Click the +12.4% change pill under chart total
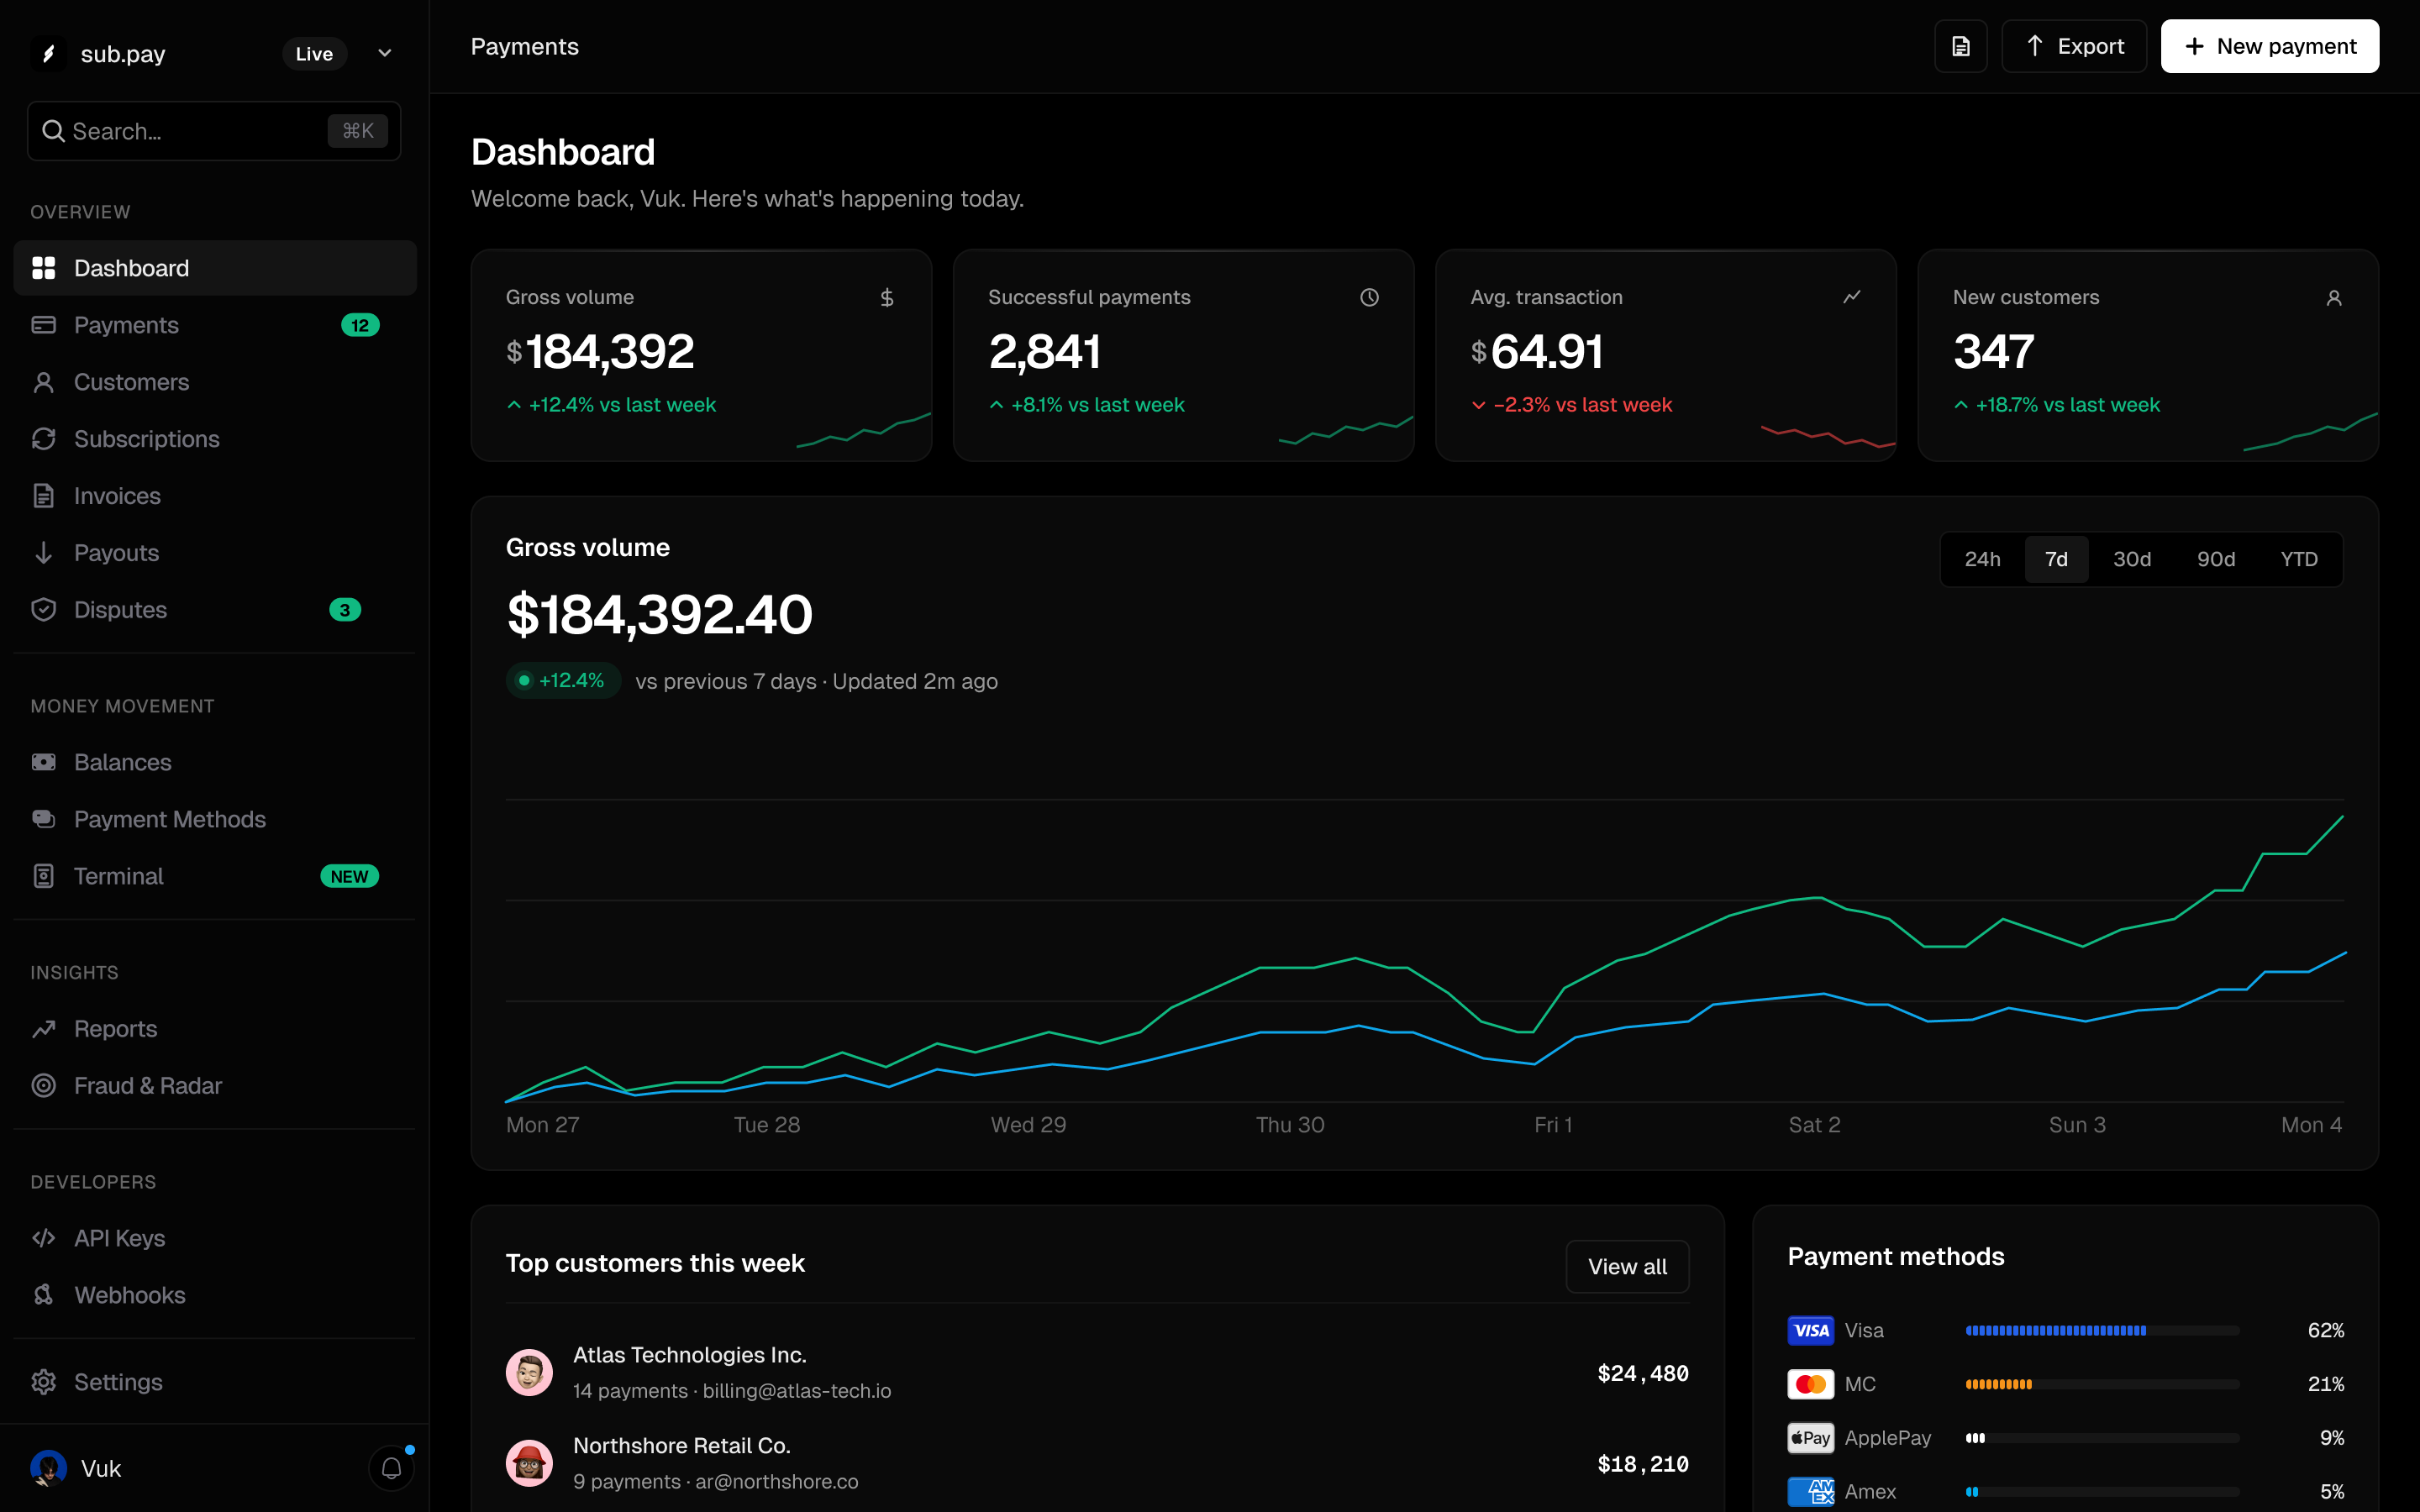The width and height of the screenshot is (2420, 1512). click(563, 681)
